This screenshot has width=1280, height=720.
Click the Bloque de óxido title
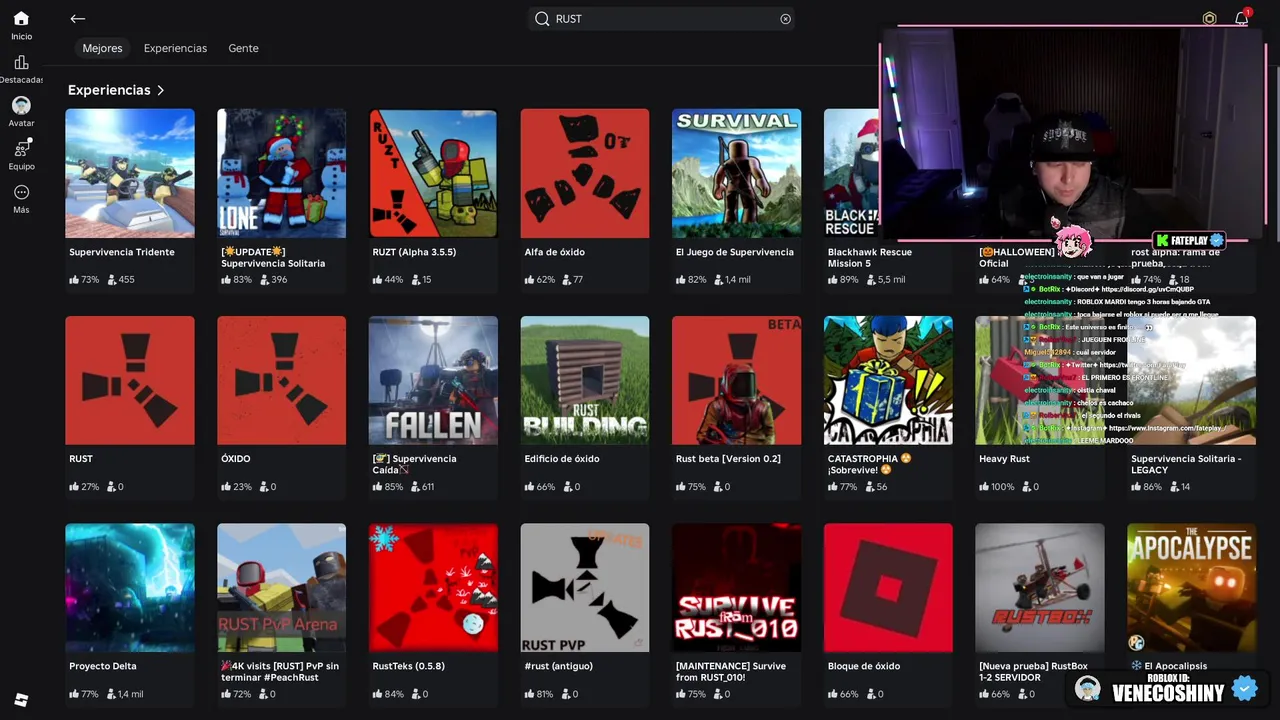[x=864, y=666]
